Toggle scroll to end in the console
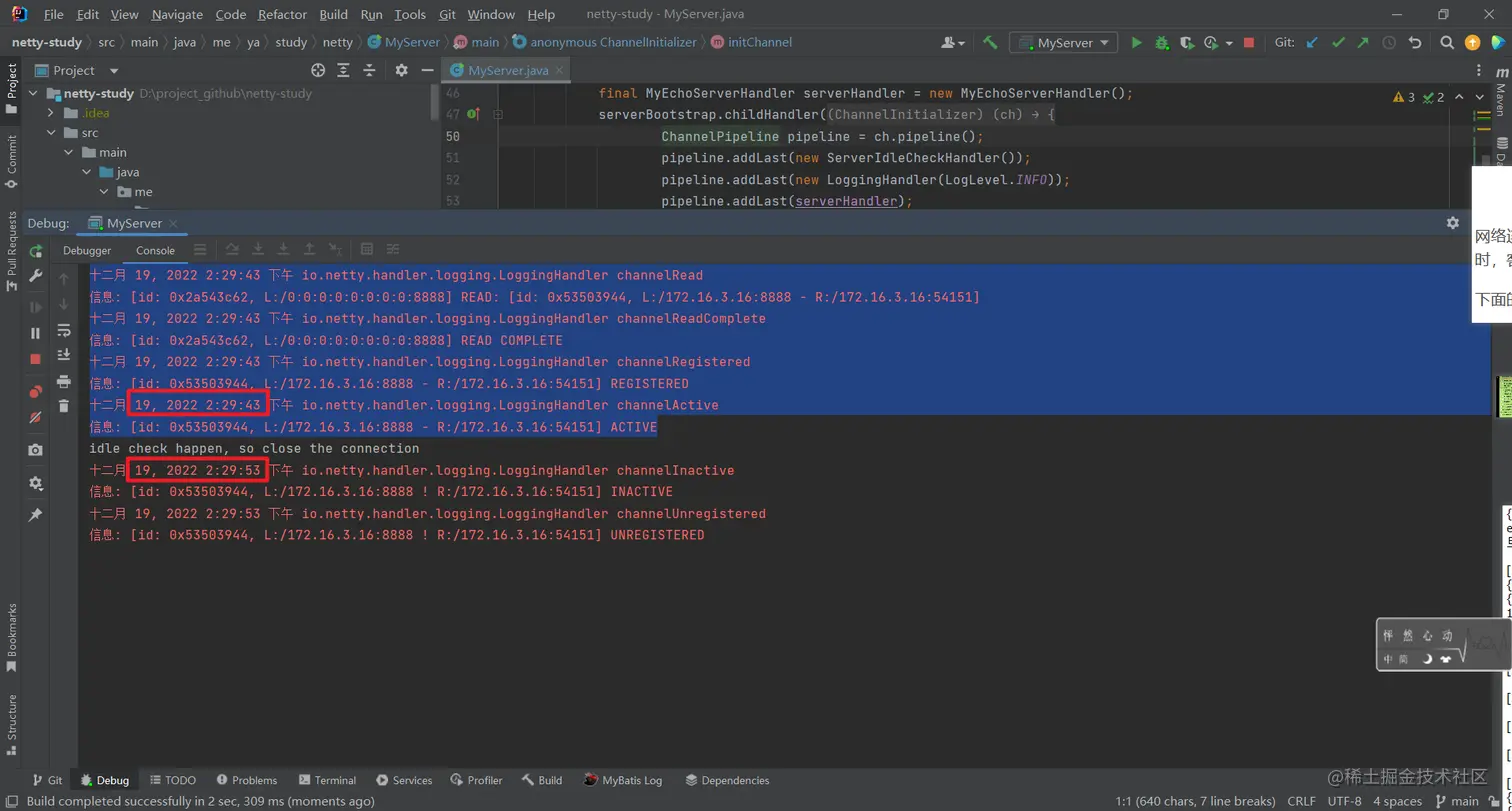 coord(64,355)
